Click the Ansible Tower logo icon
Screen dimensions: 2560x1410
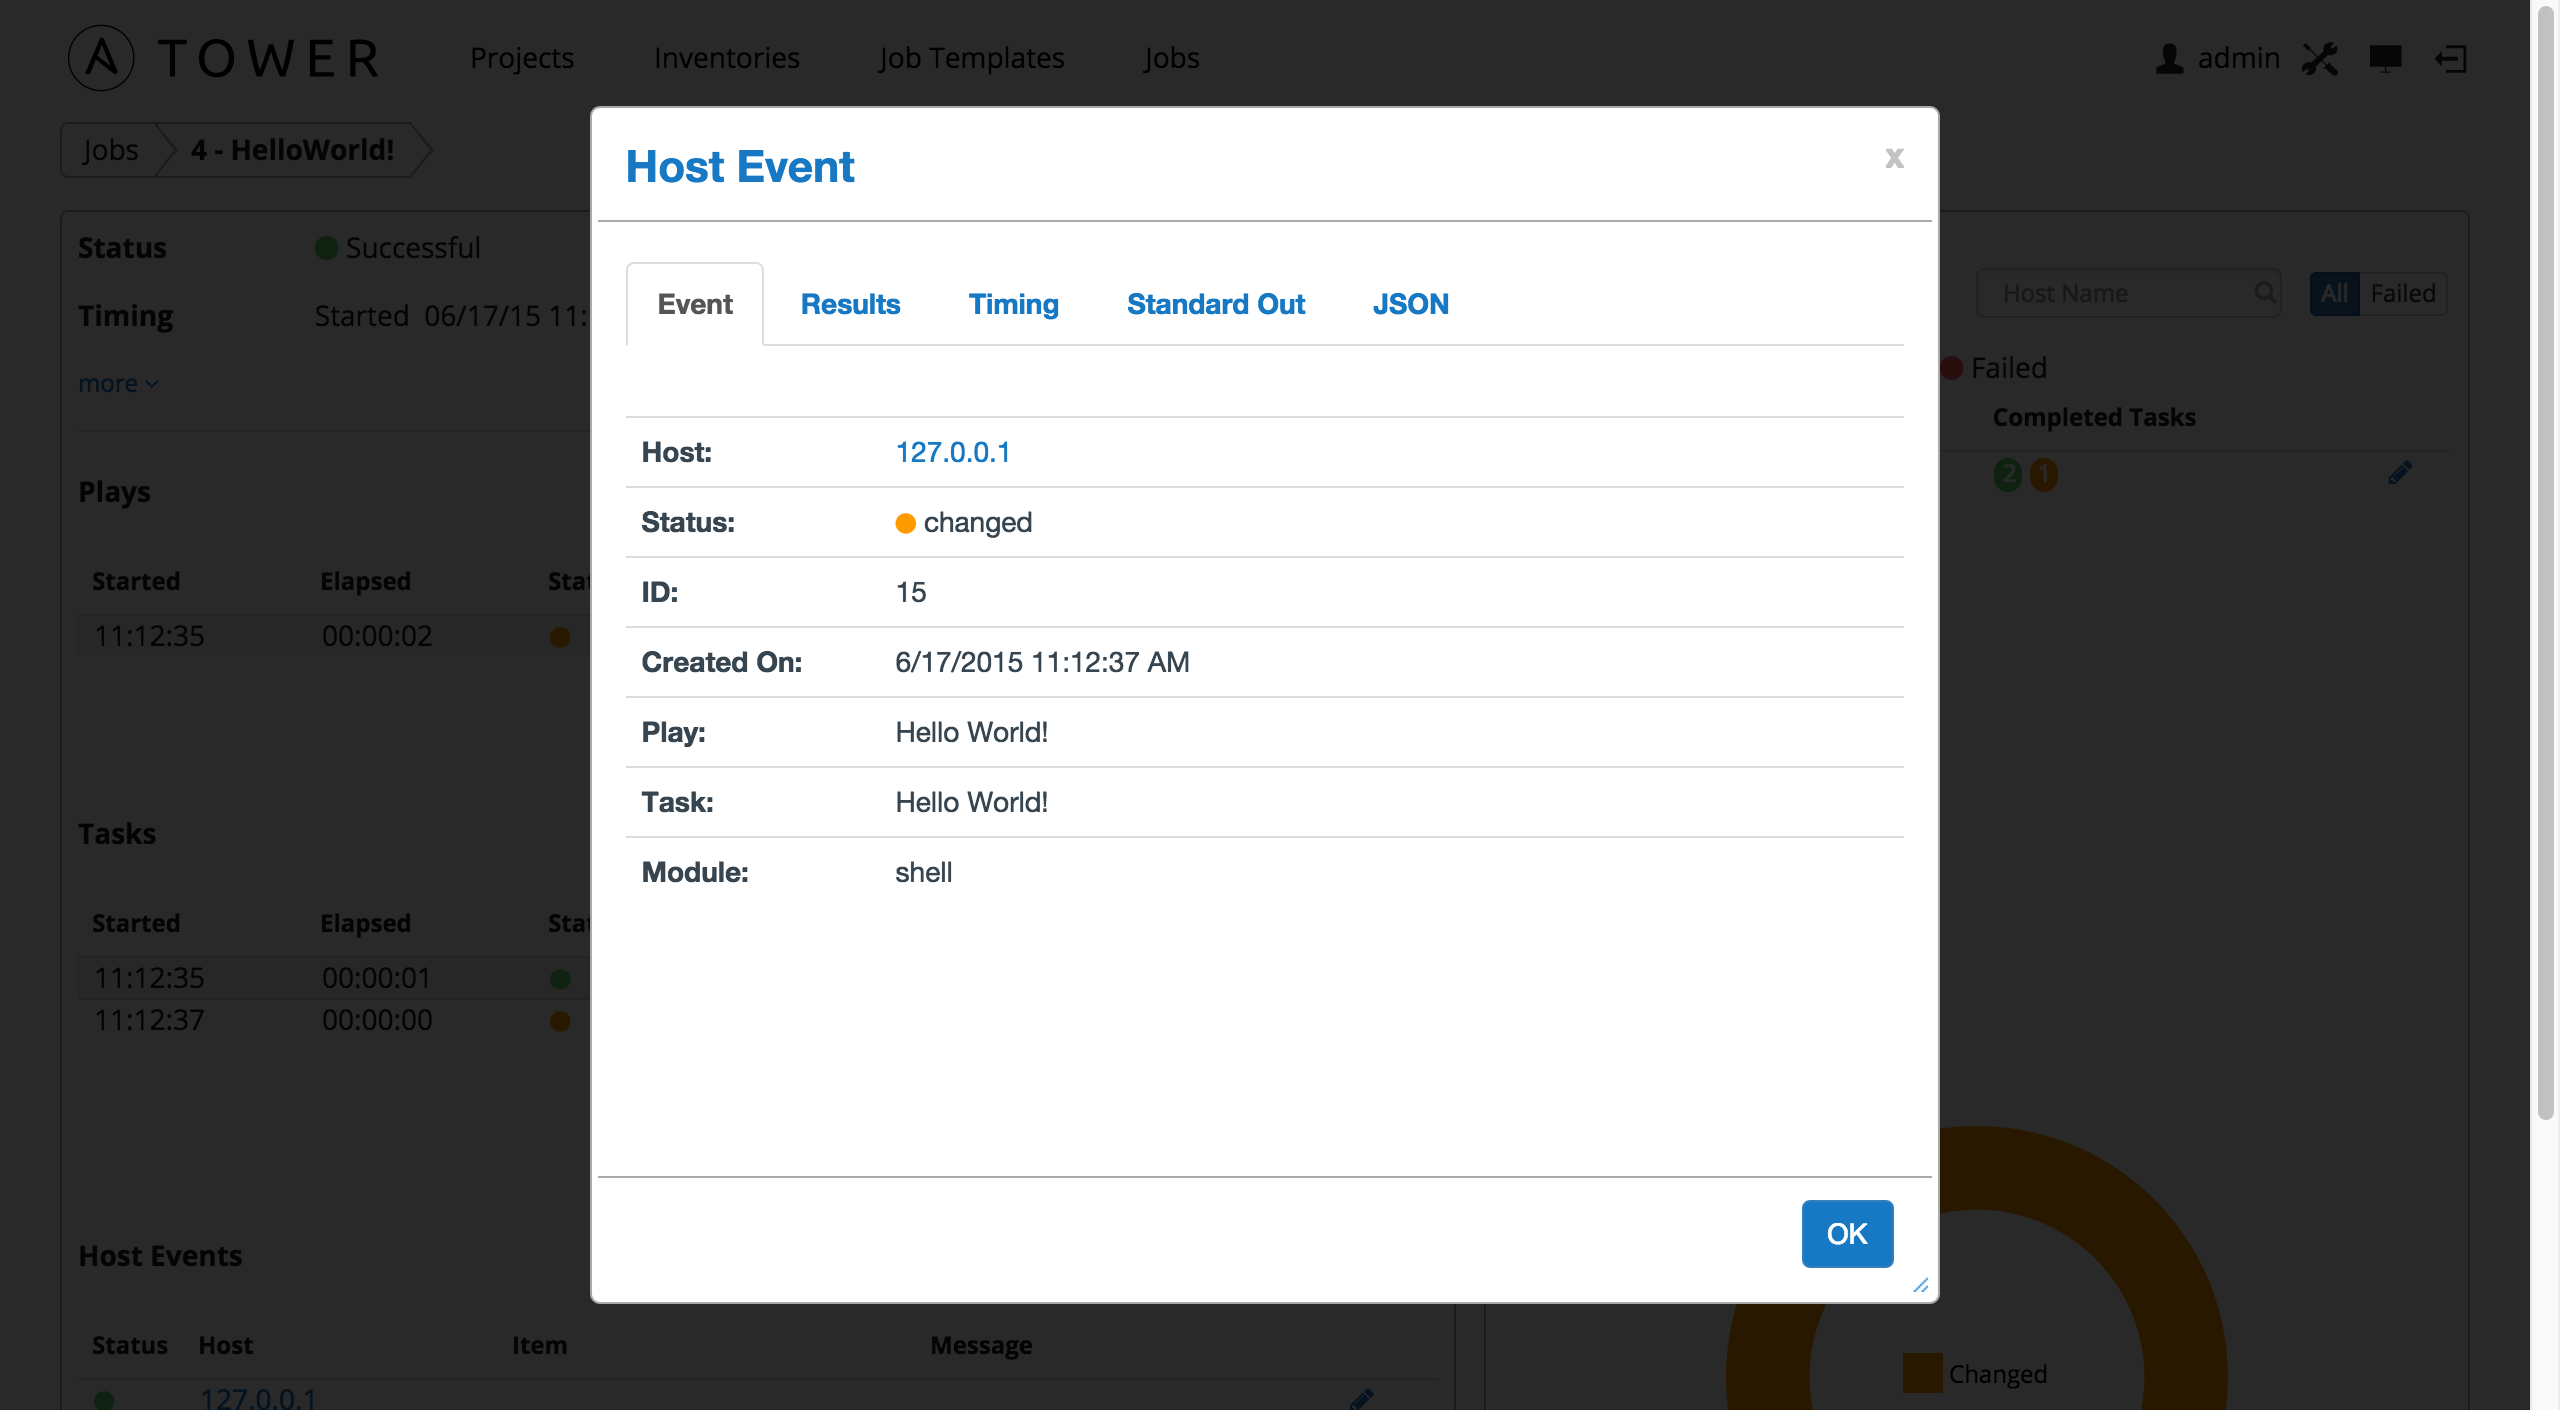click(x=101, y=58)
